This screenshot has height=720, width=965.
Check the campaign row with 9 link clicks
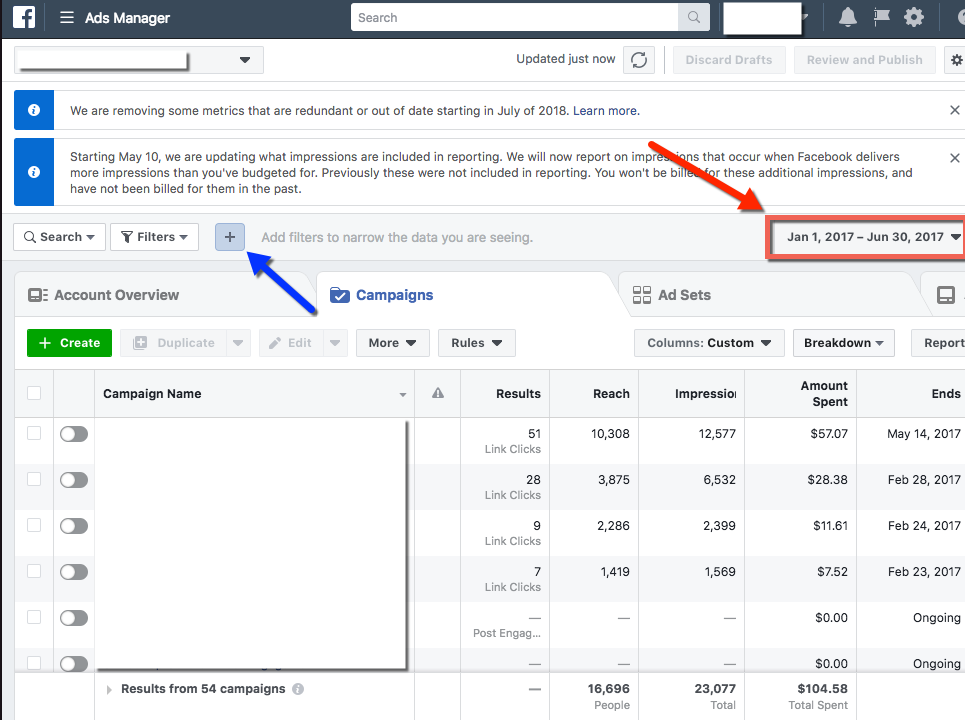pyautogui.click(x=34, y=525)
